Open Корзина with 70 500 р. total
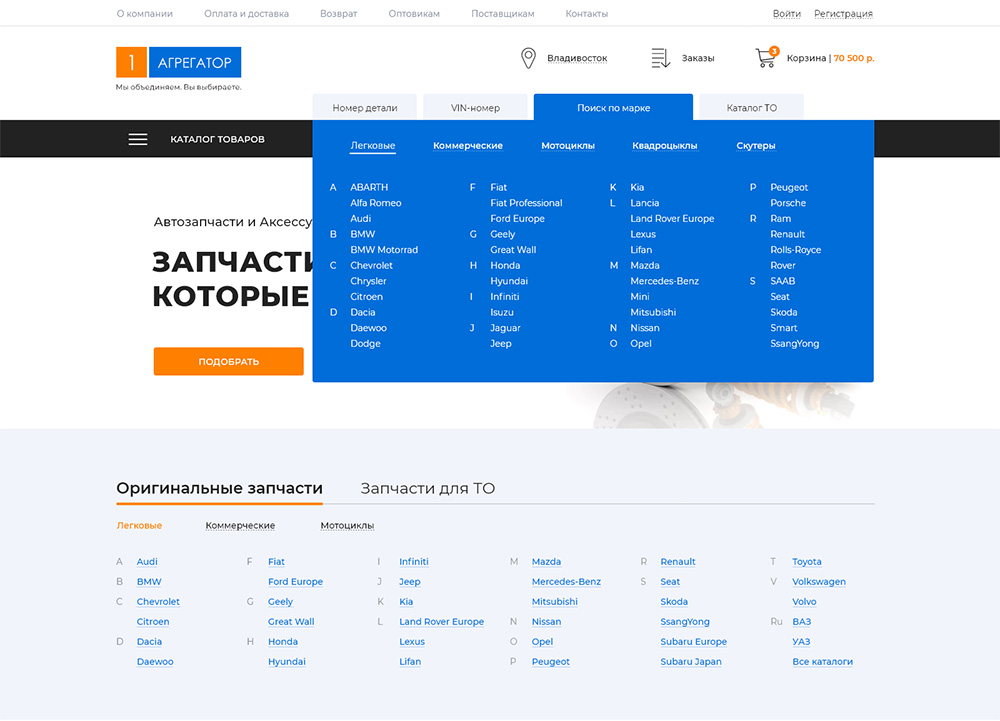Screen dimensions: 1000x721 [830, 58]
